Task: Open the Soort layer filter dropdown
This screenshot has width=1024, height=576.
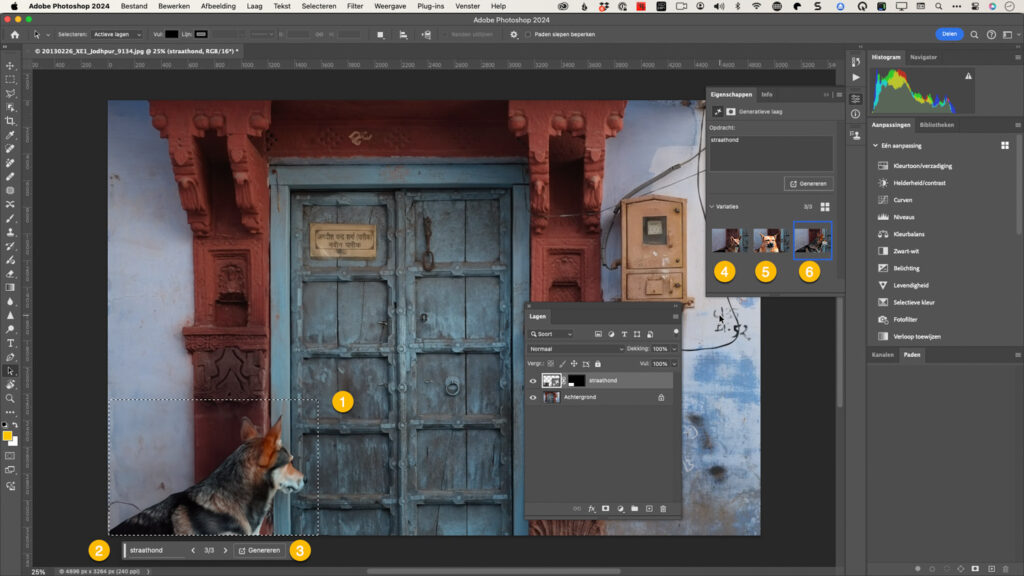Action: pos(551,334)
